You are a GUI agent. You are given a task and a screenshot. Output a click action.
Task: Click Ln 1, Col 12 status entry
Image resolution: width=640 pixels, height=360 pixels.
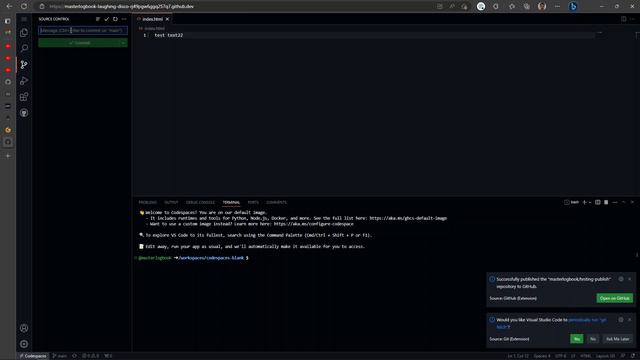coord(518,356)
